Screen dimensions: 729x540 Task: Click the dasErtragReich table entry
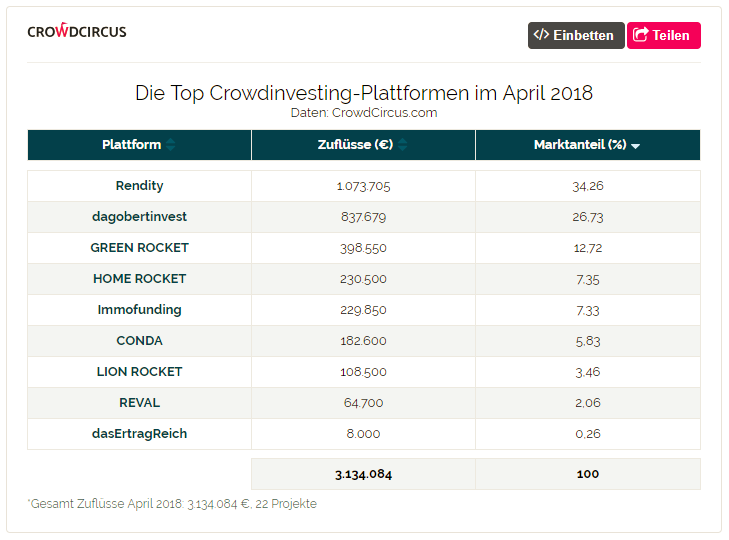(139, 434)
